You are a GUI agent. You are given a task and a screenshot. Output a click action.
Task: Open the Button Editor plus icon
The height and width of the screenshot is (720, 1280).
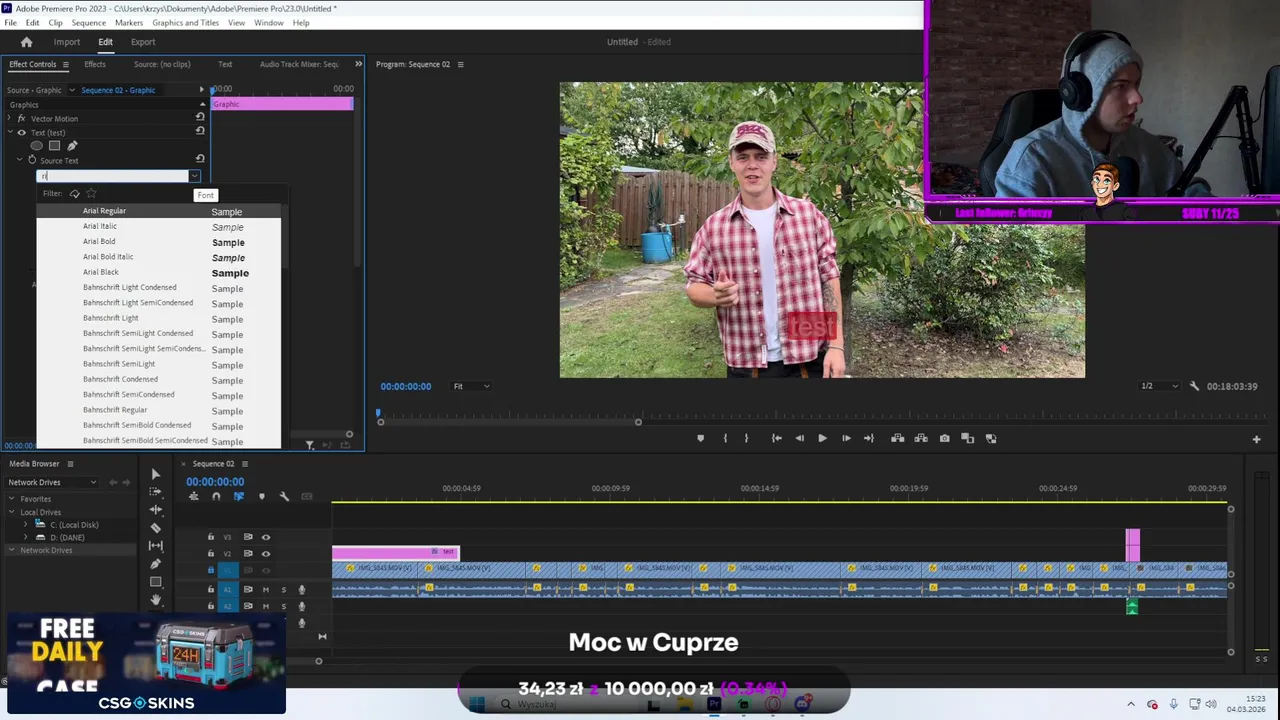[x=1257, y=439]
